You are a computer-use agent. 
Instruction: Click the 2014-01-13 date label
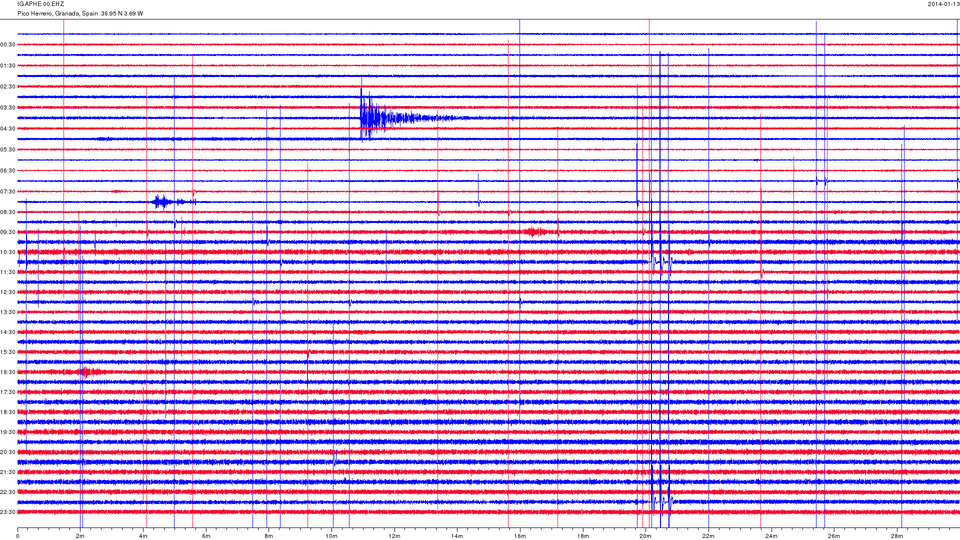tap(943, 4)
